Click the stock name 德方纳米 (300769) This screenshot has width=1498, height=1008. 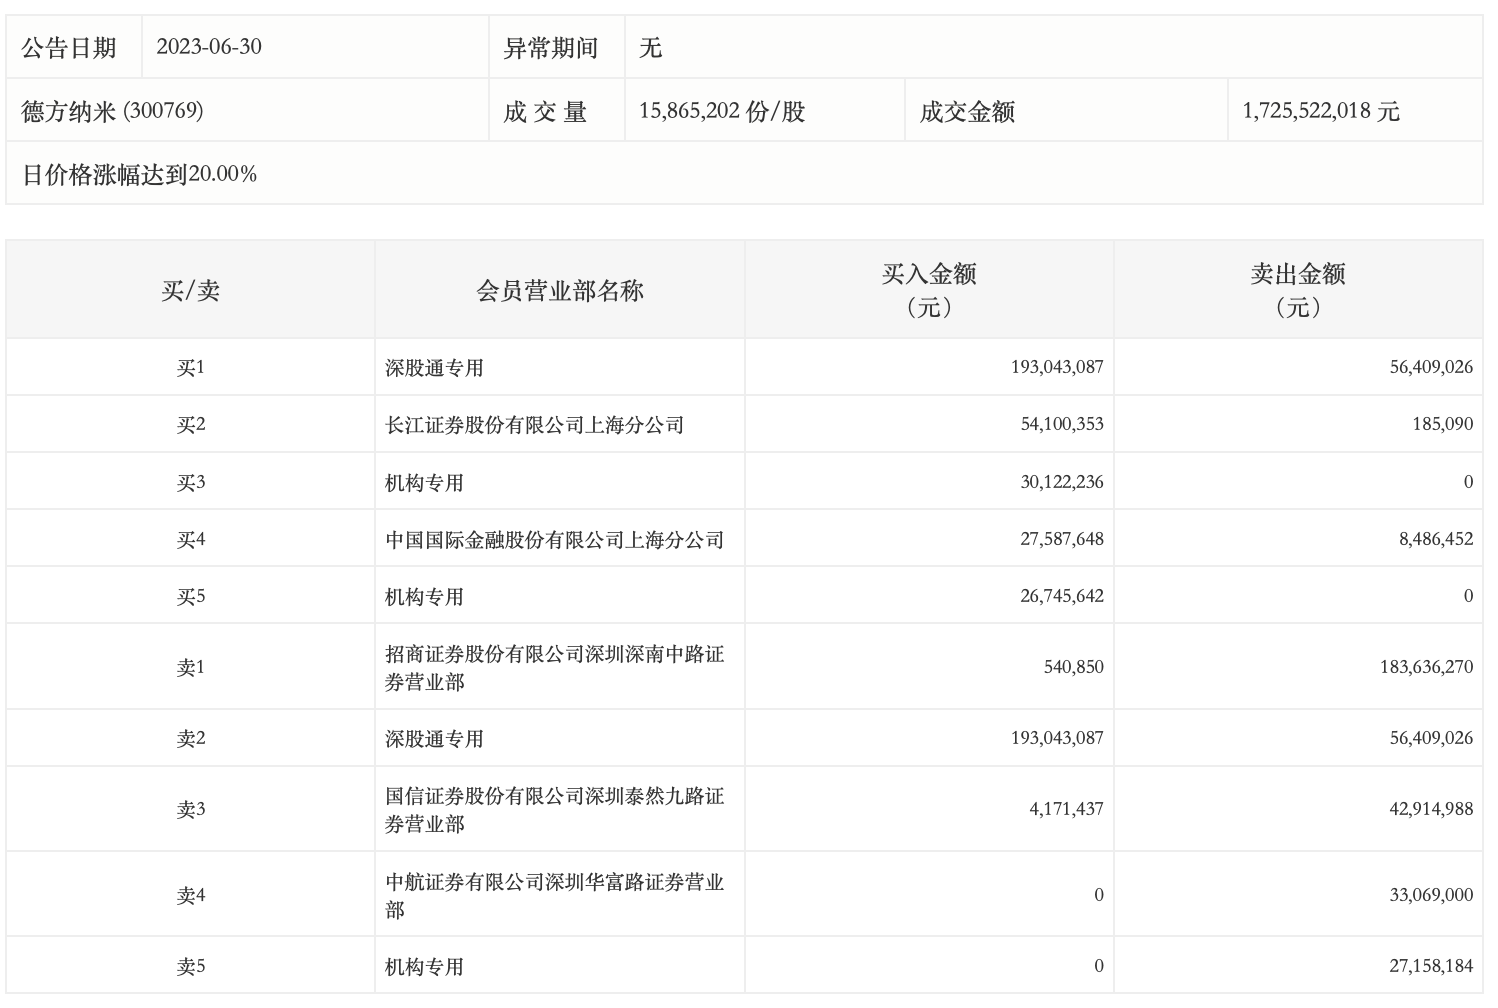pos(112,111)
